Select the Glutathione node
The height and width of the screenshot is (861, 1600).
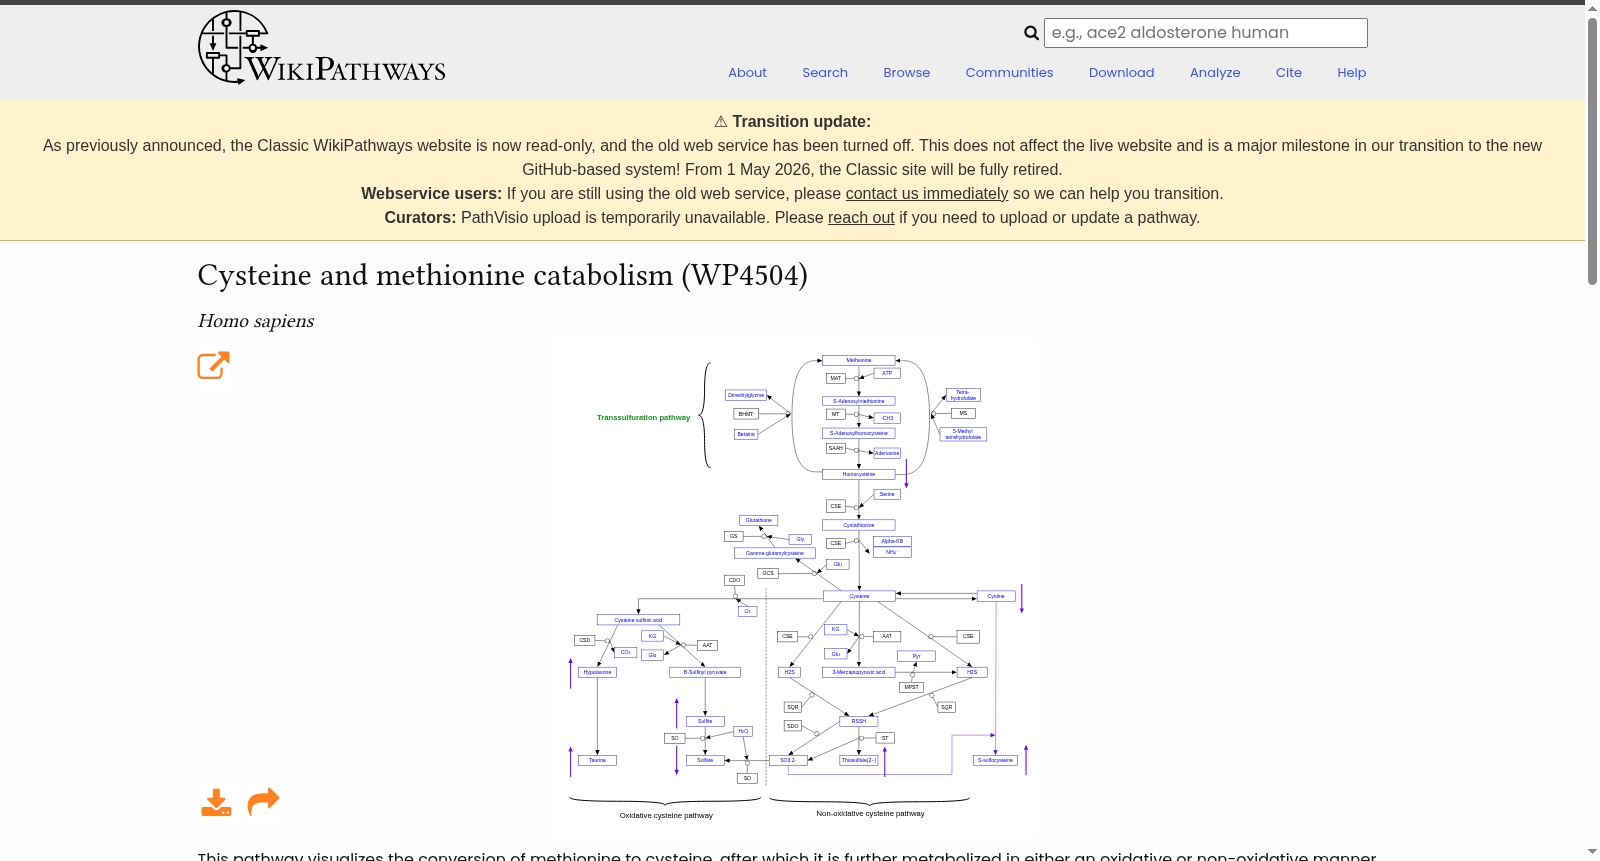tap(759, 520)
